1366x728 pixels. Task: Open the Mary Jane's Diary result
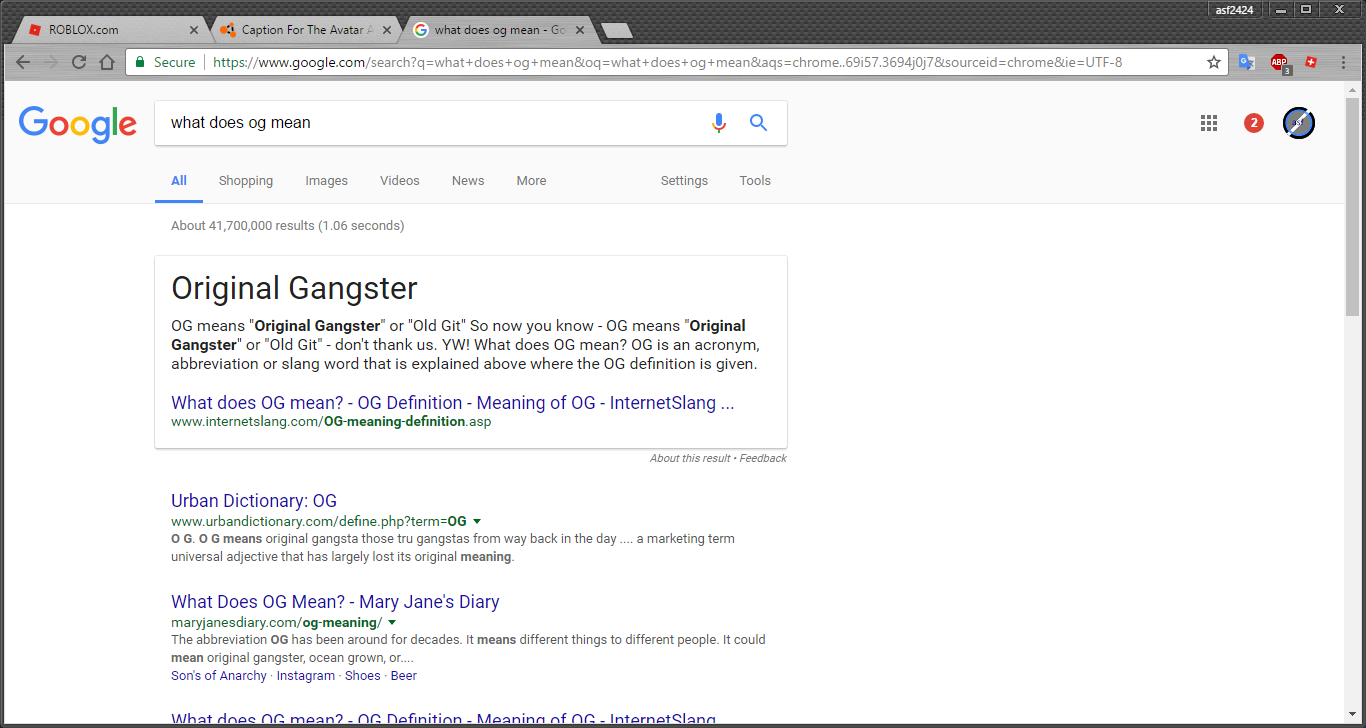coord(335,602)
